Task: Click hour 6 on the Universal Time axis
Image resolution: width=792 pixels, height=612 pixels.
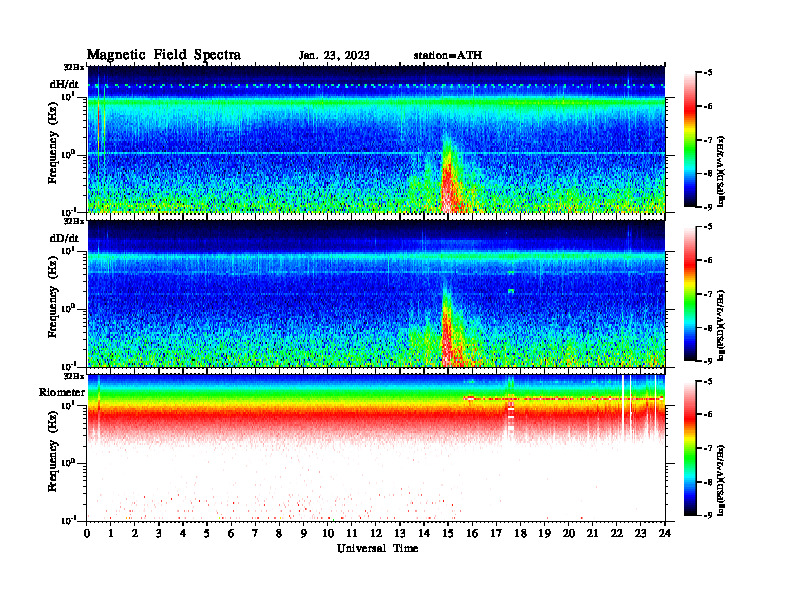Action: [x=231, y=533]
